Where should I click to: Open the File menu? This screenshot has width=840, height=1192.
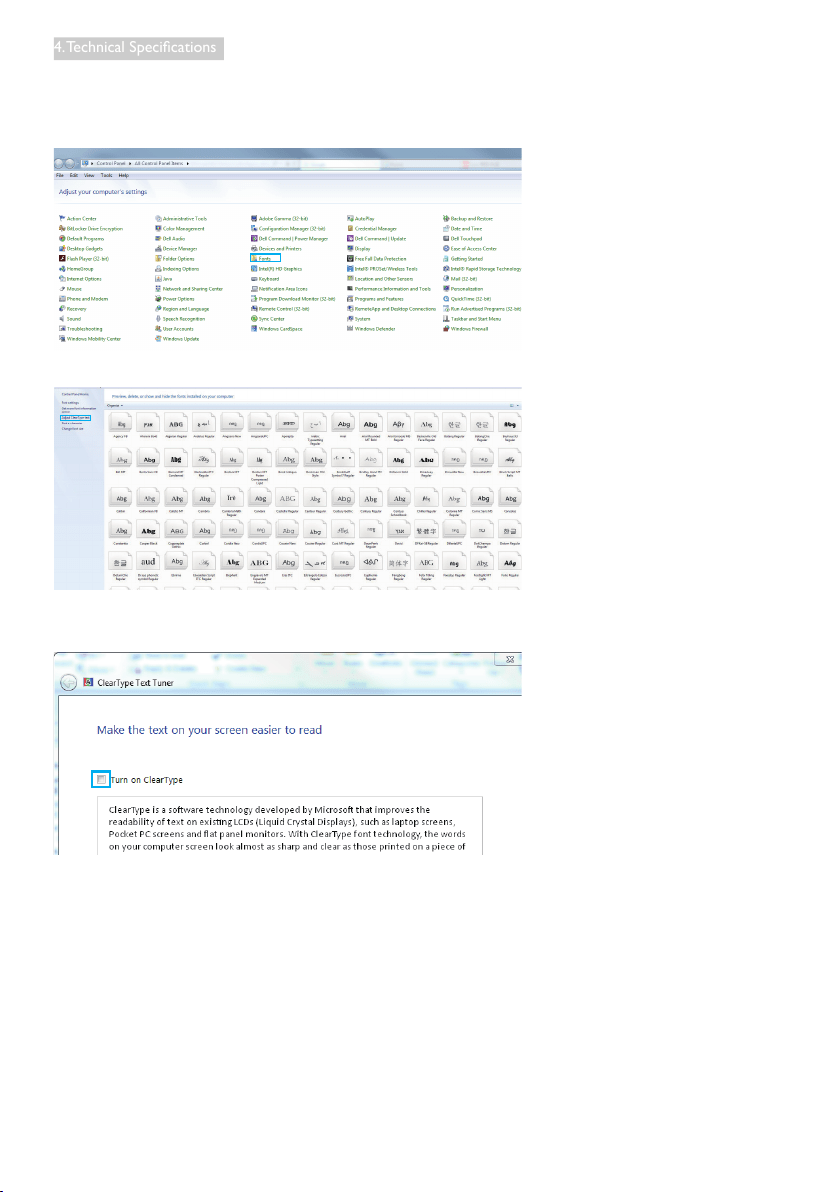coord(60,175)
